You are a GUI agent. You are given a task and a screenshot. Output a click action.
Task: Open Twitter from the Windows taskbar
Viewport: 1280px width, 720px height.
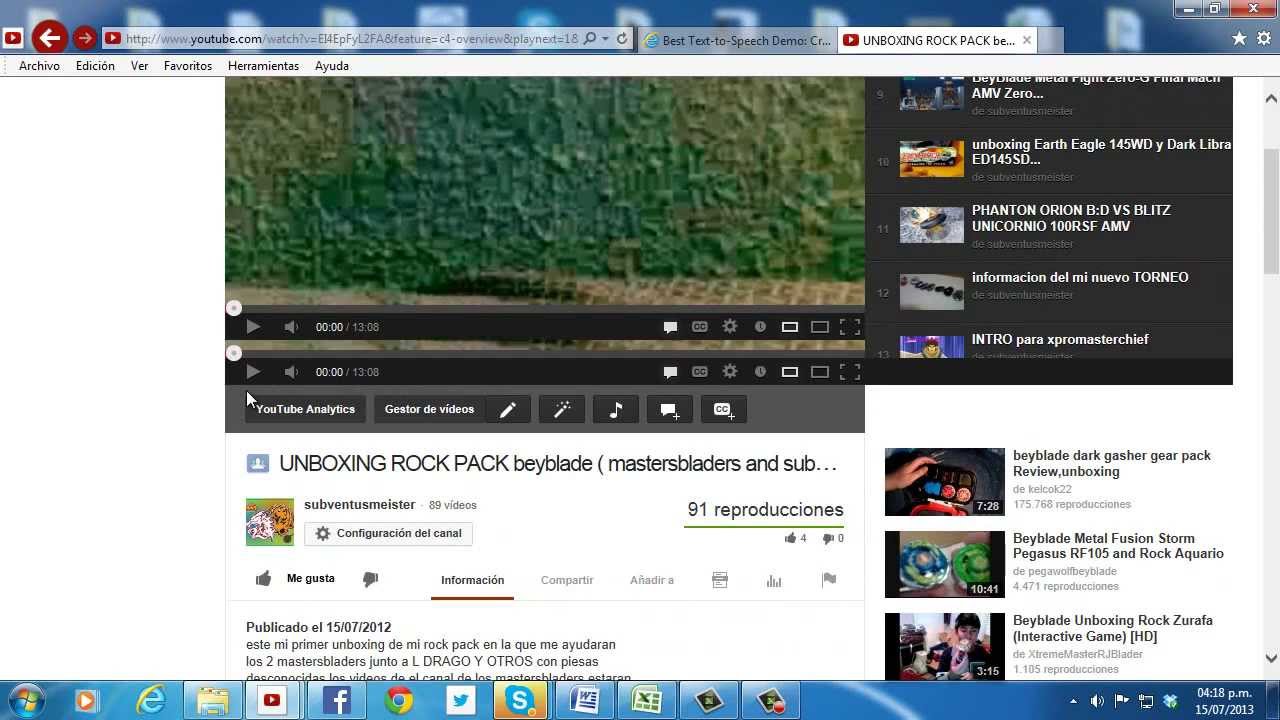[461, 701]
